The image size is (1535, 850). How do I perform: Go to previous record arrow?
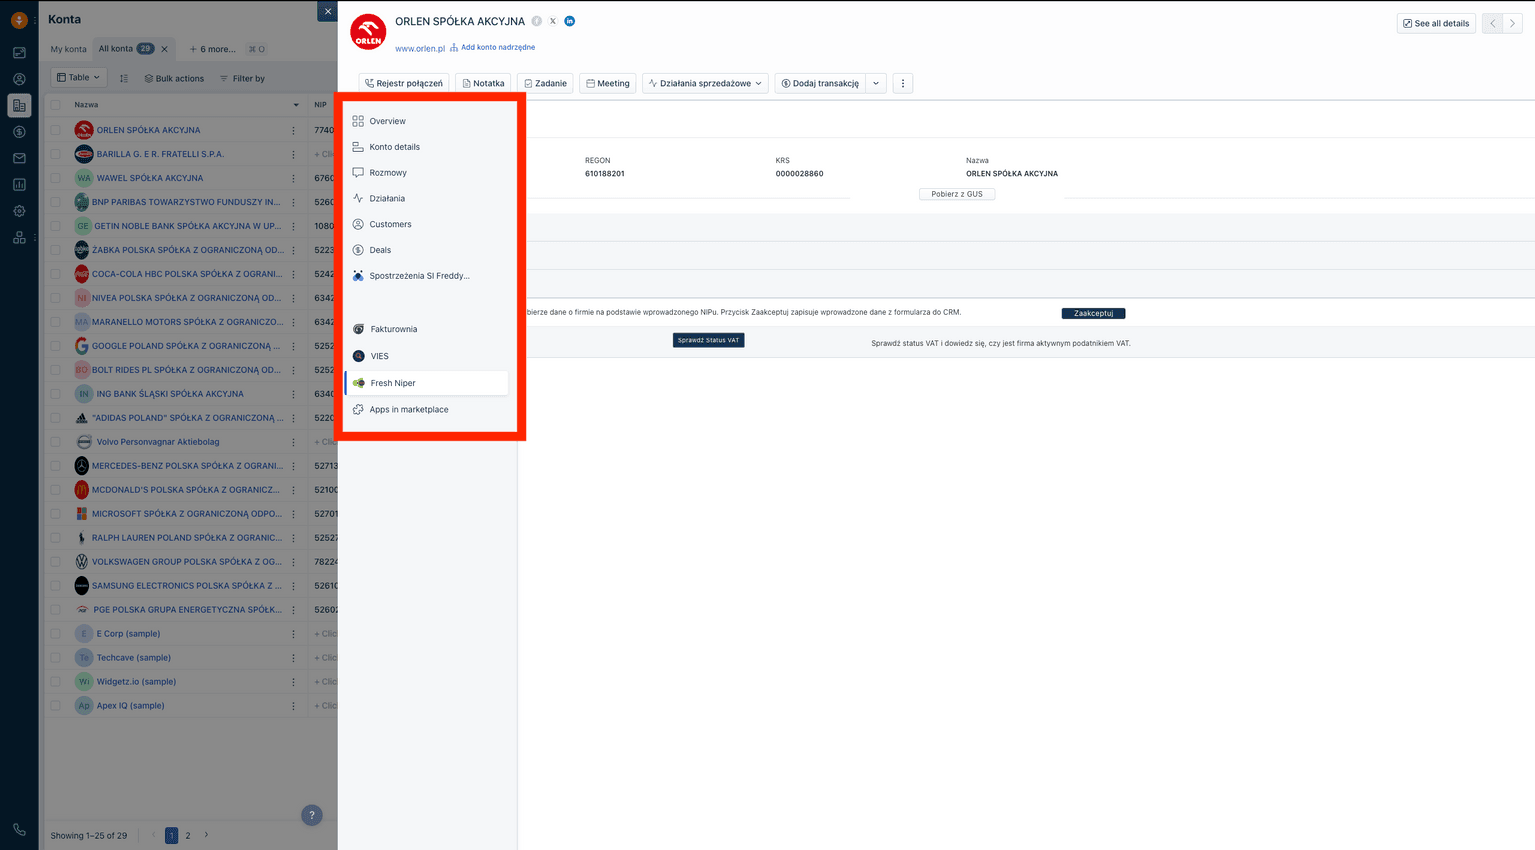click(x=1492, y=23)
